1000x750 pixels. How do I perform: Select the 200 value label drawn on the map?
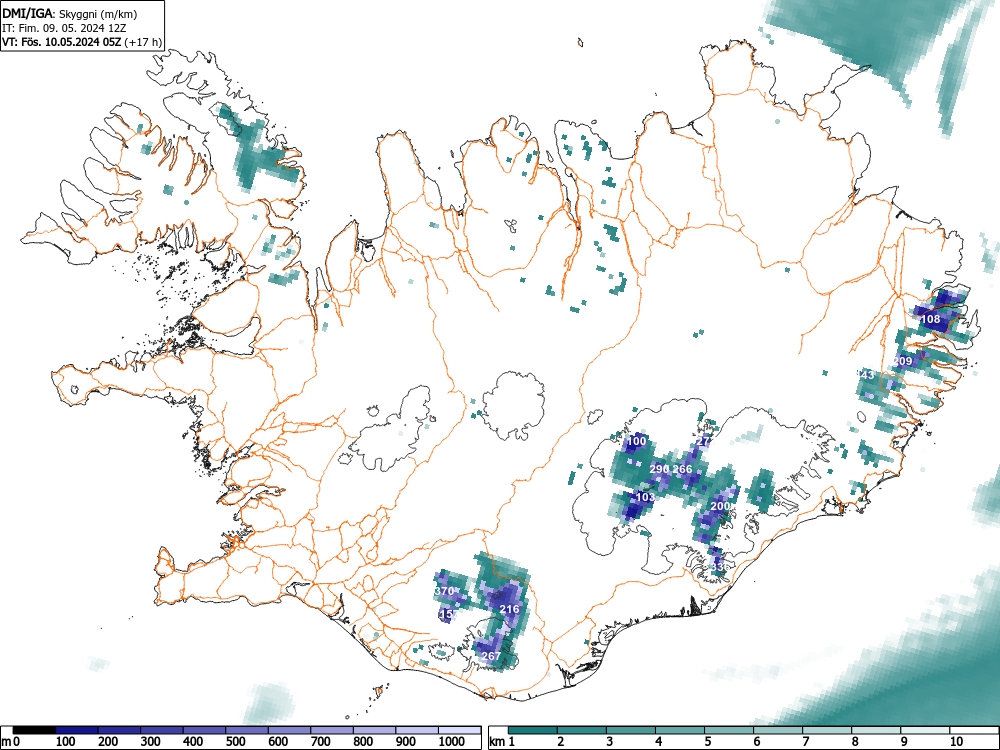click(720, 506)
